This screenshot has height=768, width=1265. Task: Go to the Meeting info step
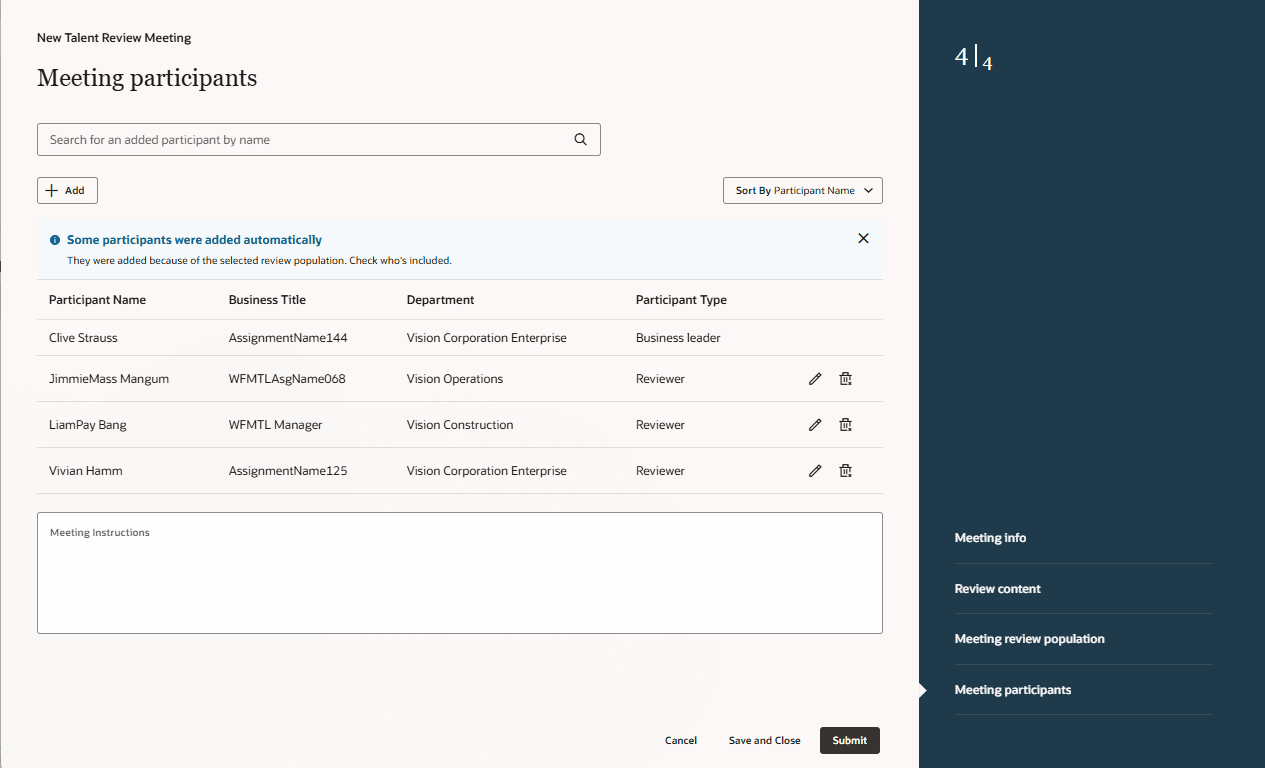click(x=990, y=538)
